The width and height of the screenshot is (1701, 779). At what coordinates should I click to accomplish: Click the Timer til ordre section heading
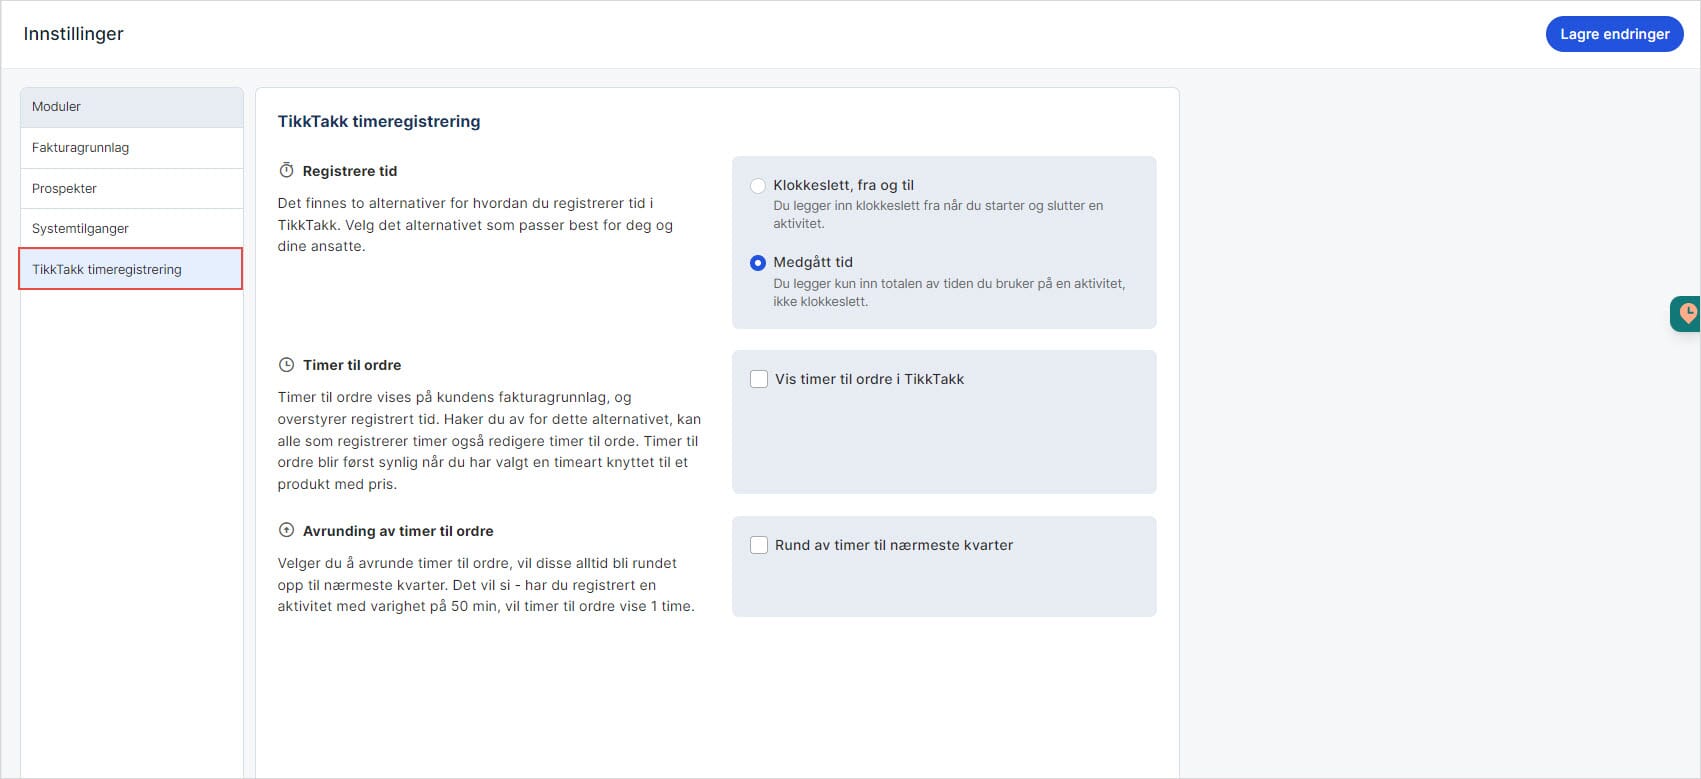[x=352, y=365]
